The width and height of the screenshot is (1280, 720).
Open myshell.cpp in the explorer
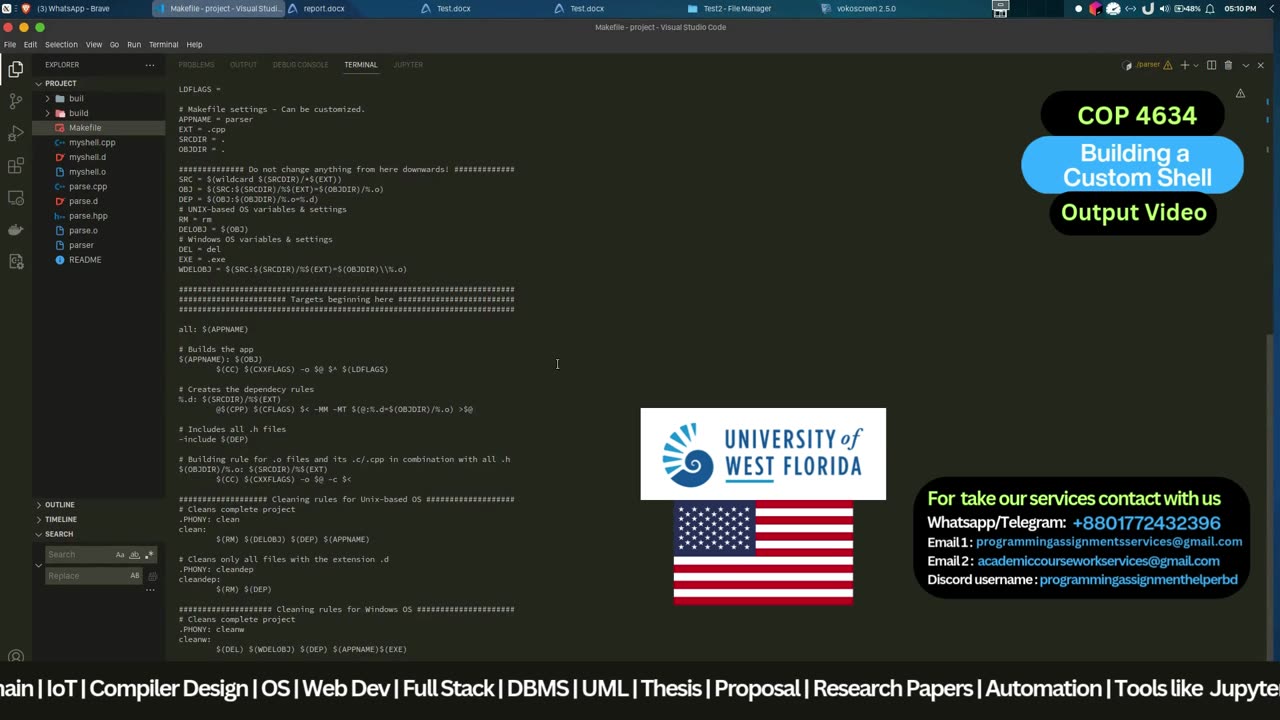coord(92,142)
